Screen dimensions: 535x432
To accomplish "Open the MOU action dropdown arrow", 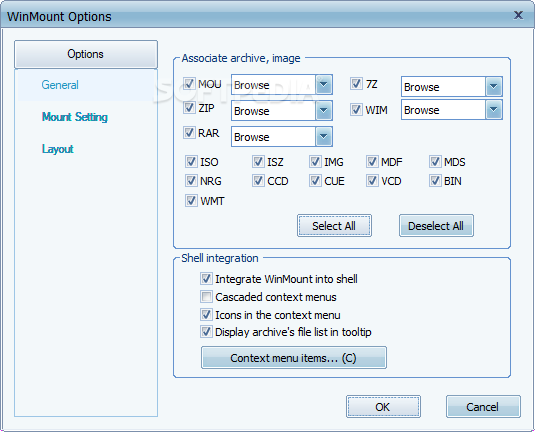I will coord(323,84).
